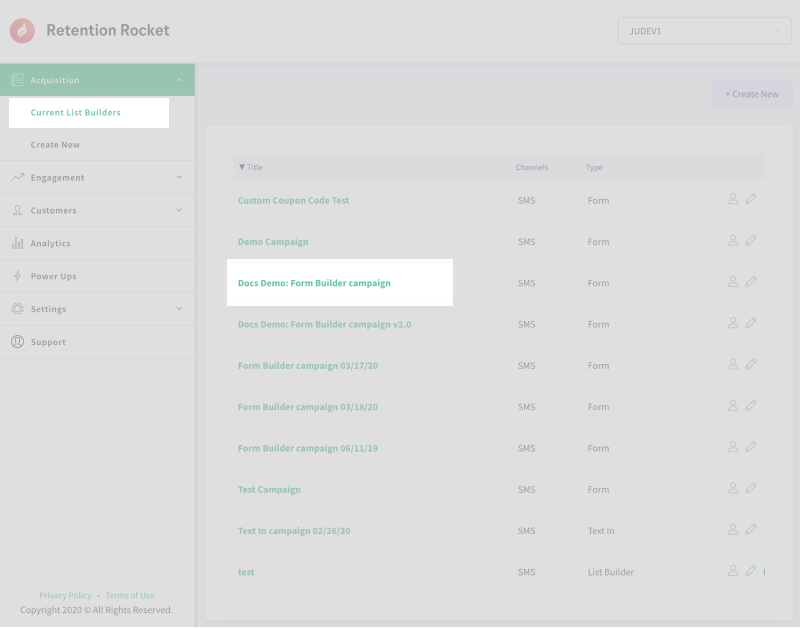Open Settings using the gear icon
800x628 pixels.
click(x=16, y=309)
